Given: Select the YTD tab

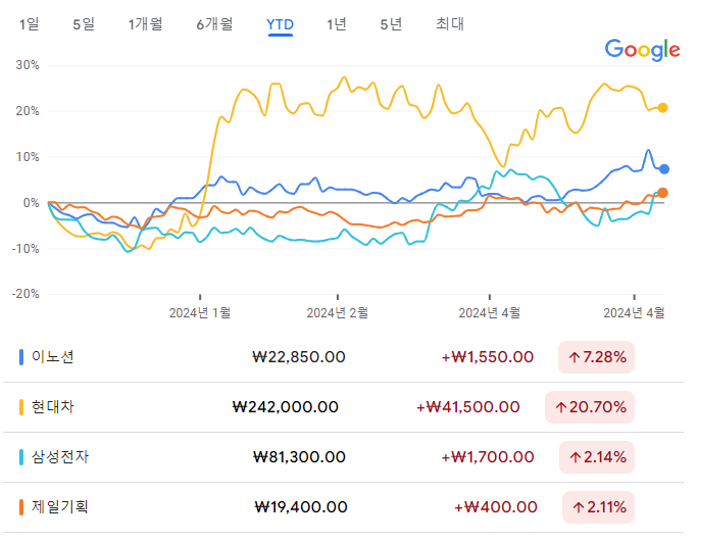Looking at the screenshot, I should pyautogui.click(x=280, y=24).
